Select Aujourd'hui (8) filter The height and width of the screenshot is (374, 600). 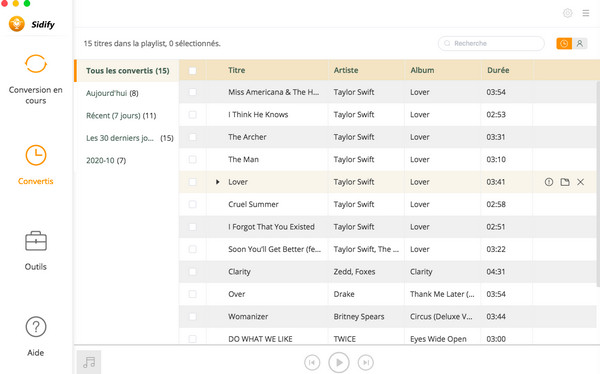tap(112, 93)
